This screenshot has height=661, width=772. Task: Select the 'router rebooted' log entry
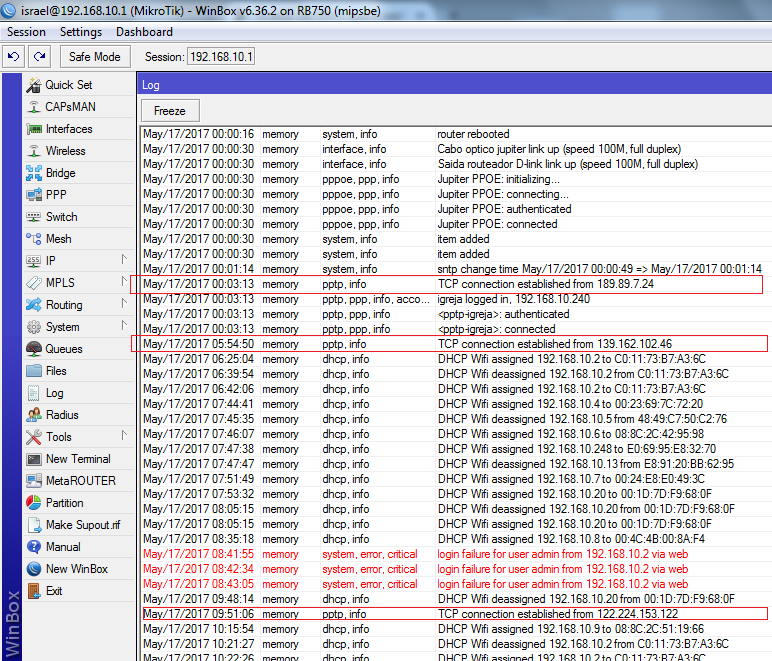click(456, 134)
